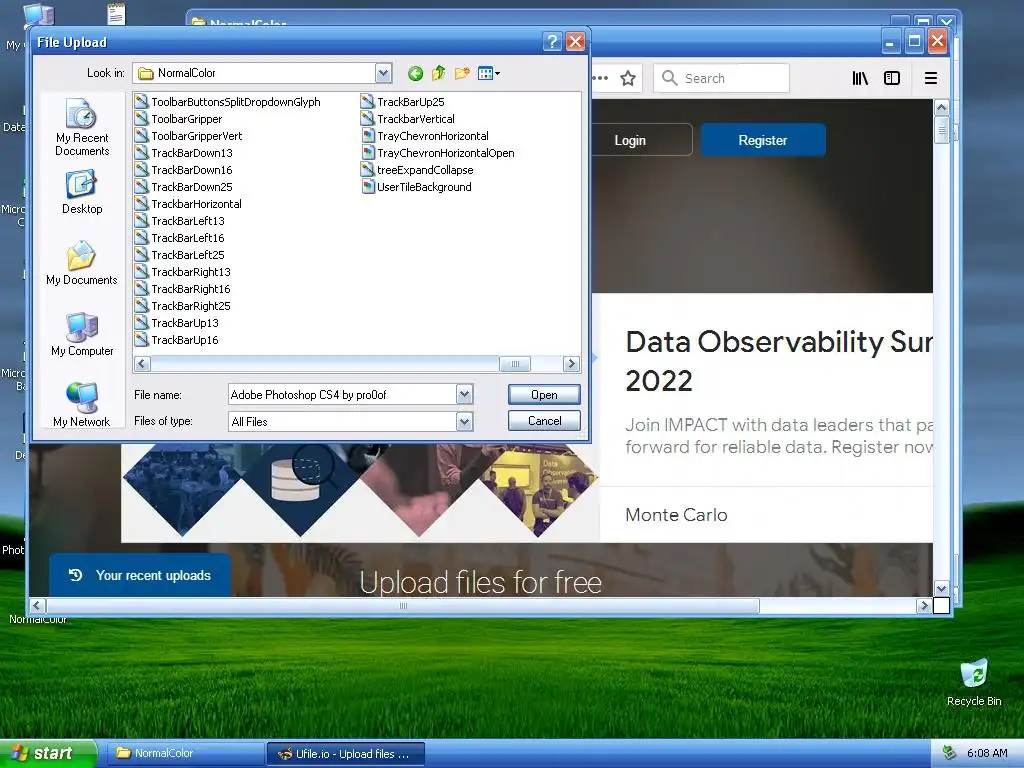Select the TrackbarVertical file
This screenshot has width=1024, height=768.
pyautogui.click(x=408, y=119)
